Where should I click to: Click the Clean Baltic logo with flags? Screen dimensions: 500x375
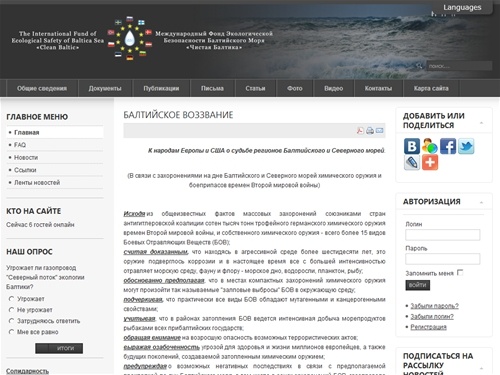[130, 38]
